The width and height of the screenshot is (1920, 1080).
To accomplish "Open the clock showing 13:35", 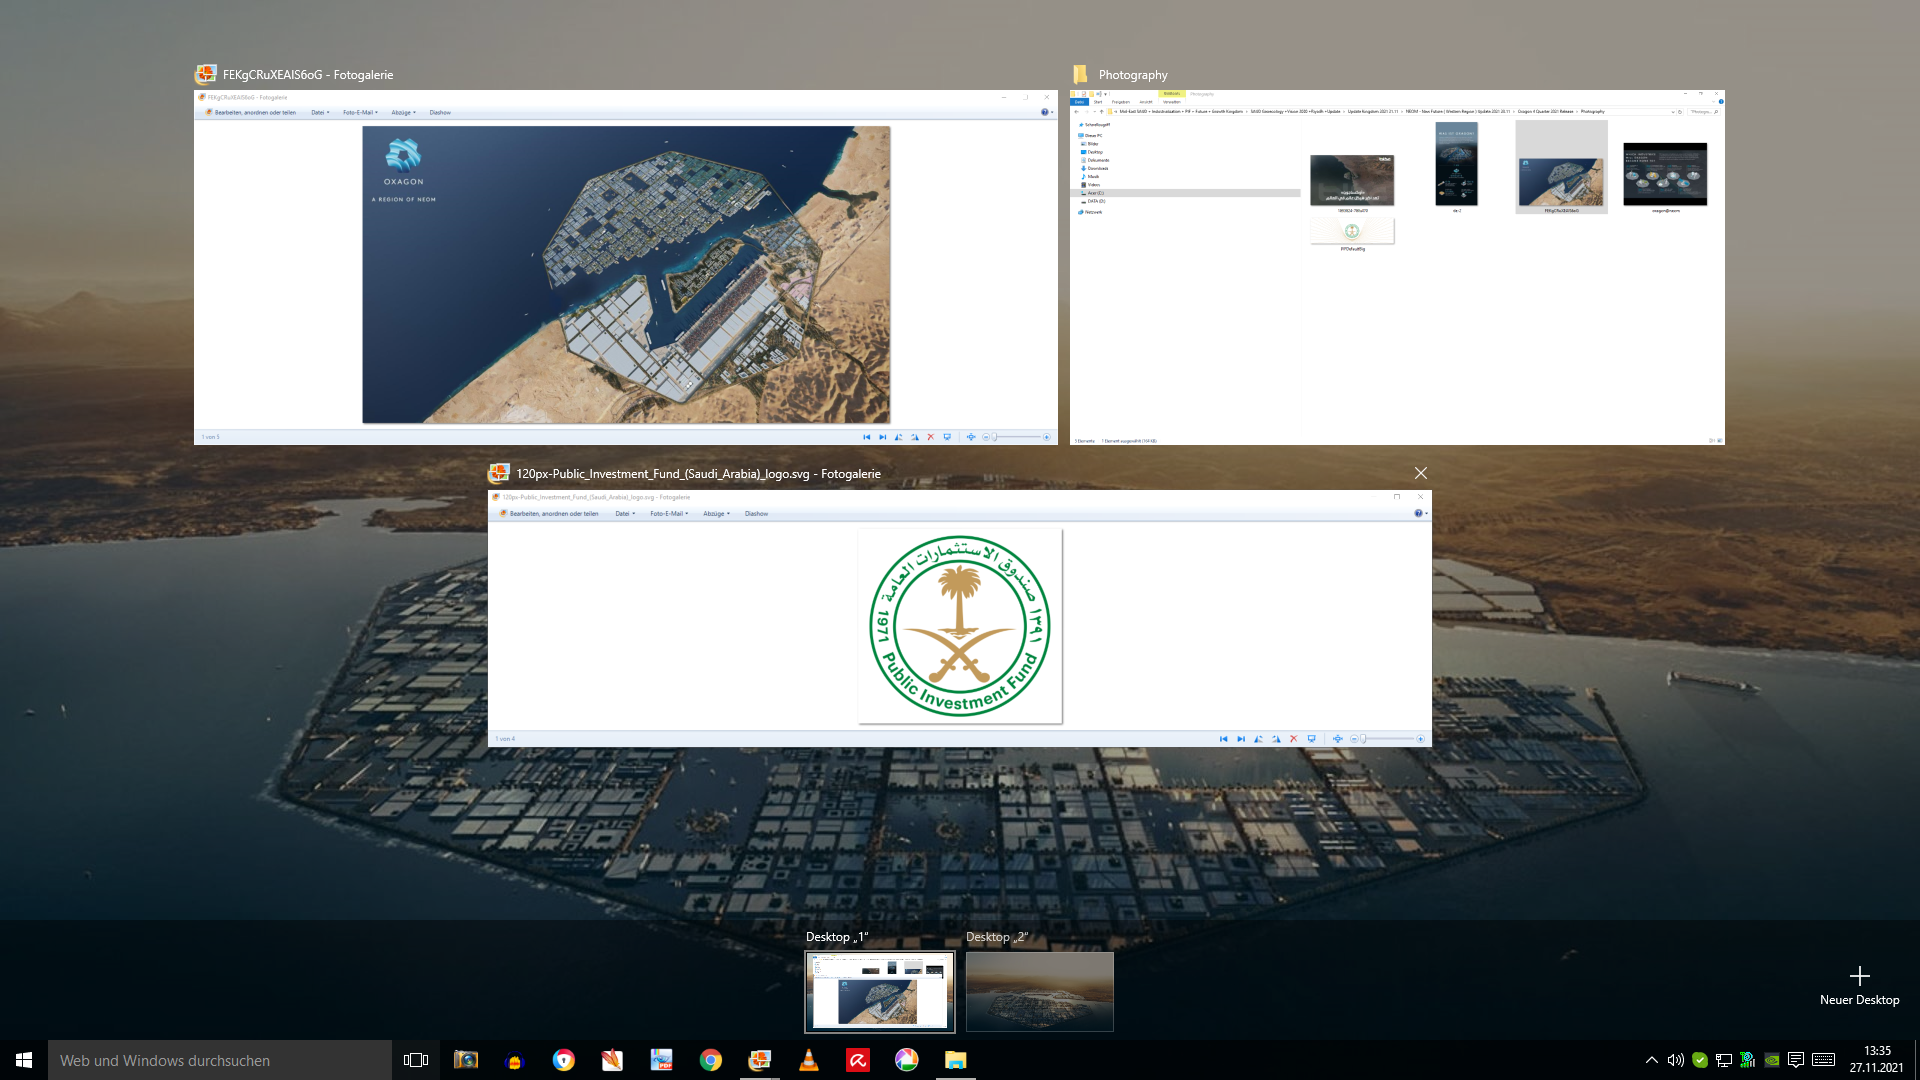I will pyautogui.click(x=1876, y=1059).
